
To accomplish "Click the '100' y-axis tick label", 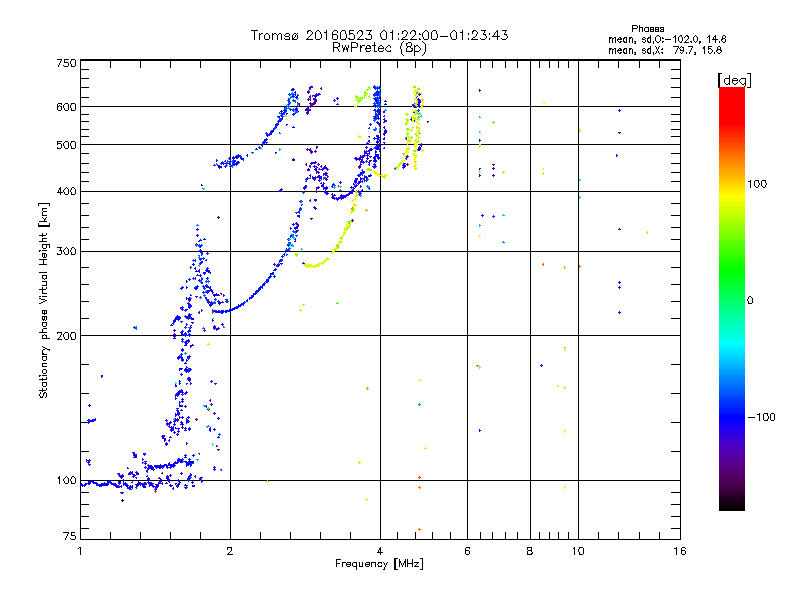I will pyautogui.click(x=66, y=481).
